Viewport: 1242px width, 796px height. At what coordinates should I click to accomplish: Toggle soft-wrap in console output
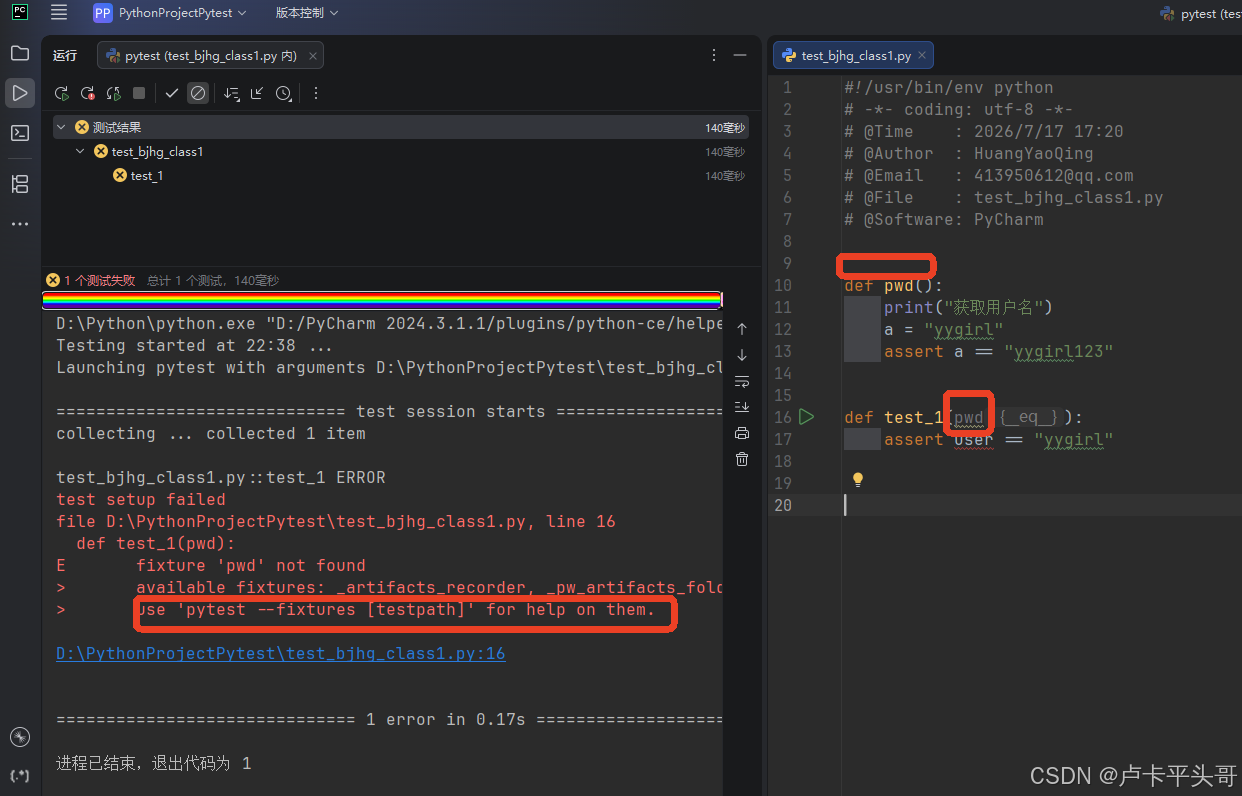[742, 381]
